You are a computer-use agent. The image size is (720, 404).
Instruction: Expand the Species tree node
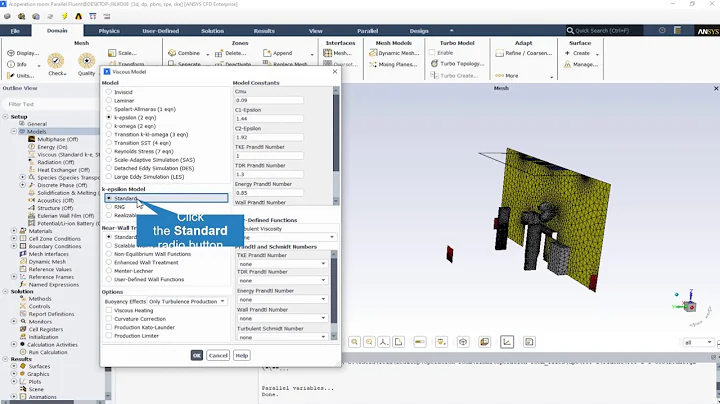click(x=22, y=177)
